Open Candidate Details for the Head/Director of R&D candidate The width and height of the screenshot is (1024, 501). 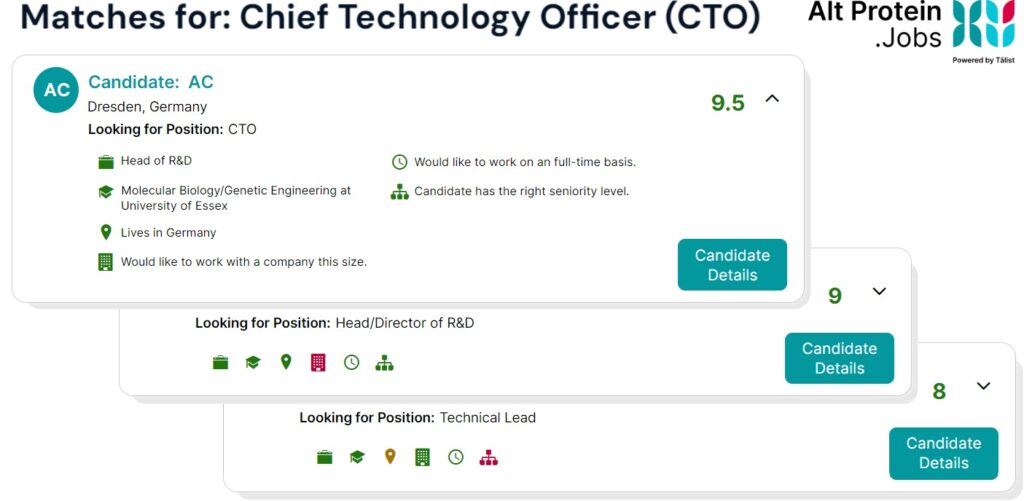tap(839, 358)
